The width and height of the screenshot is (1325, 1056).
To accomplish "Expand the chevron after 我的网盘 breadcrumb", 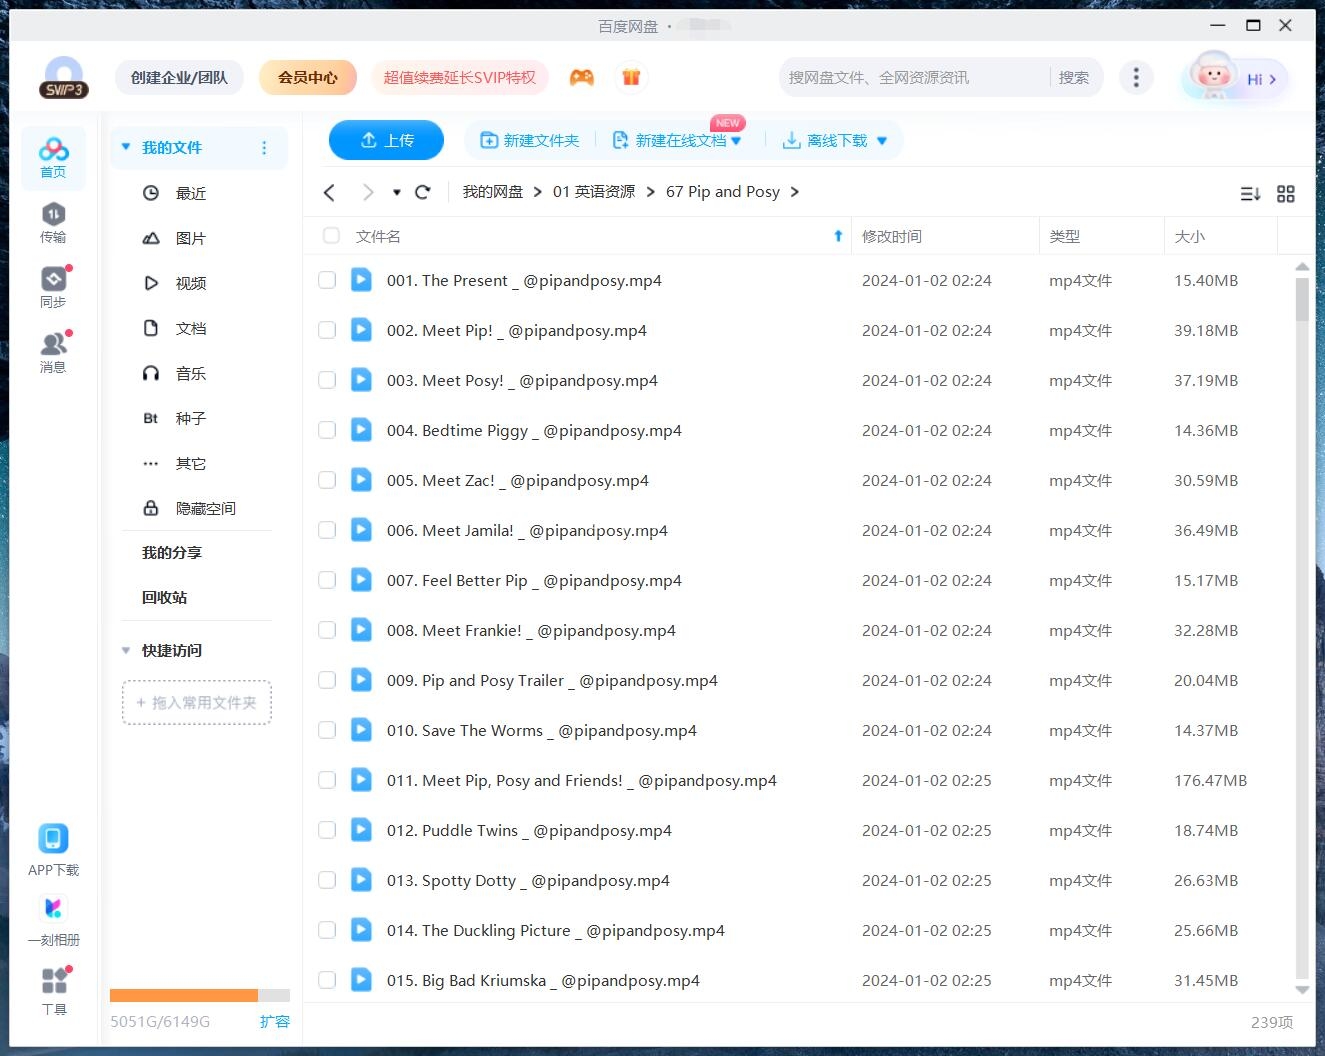I will [538, 192].
